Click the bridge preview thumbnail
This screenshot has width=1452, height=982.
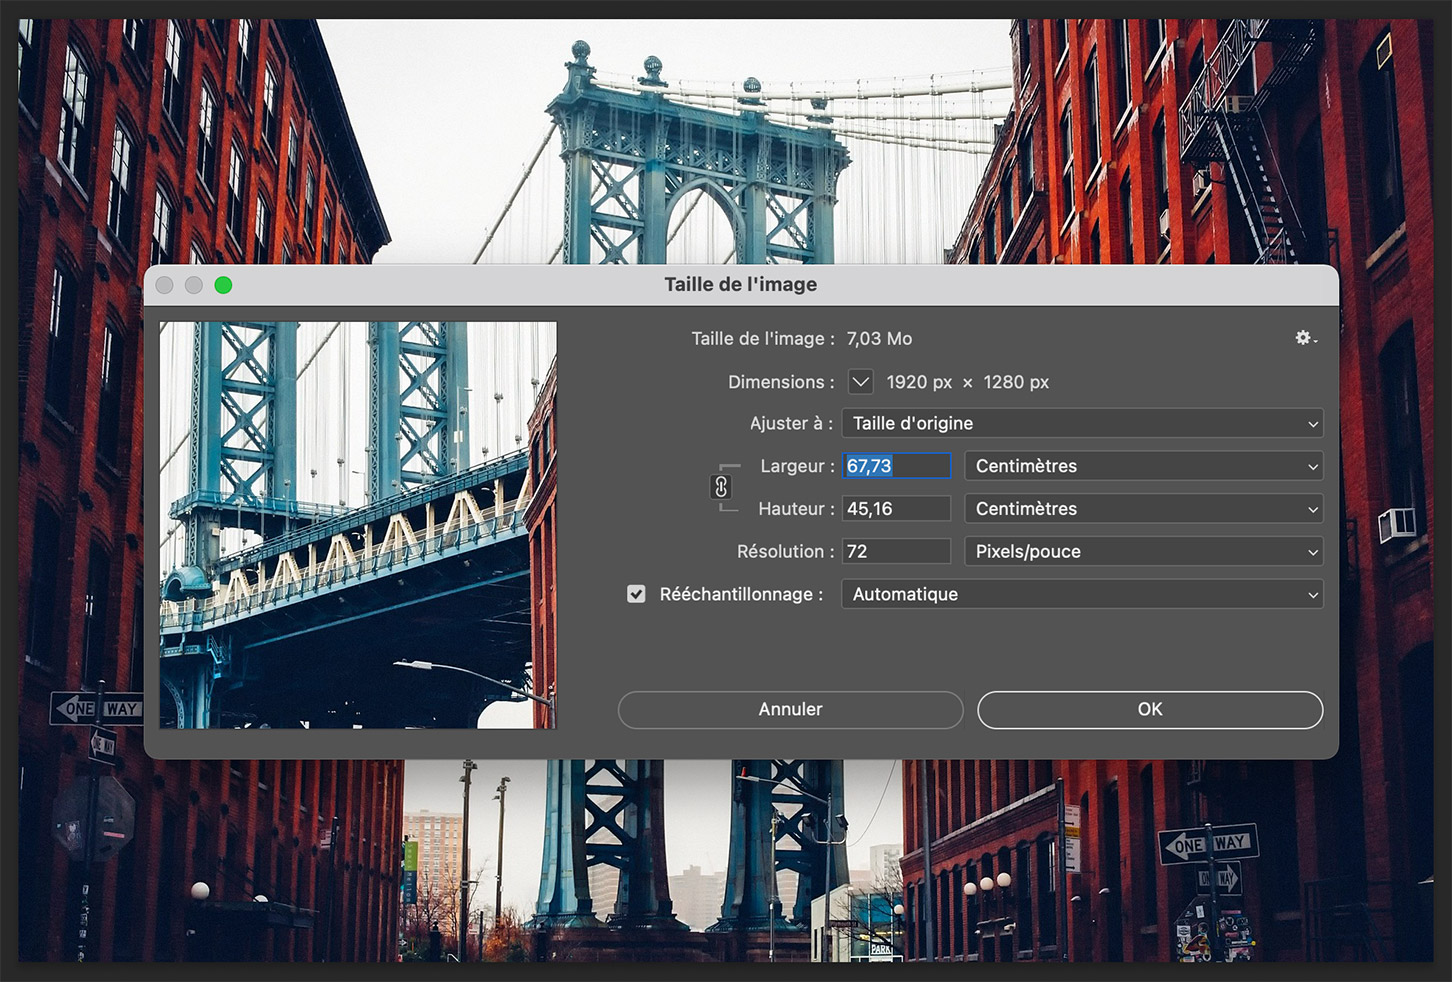pos(358,525)
